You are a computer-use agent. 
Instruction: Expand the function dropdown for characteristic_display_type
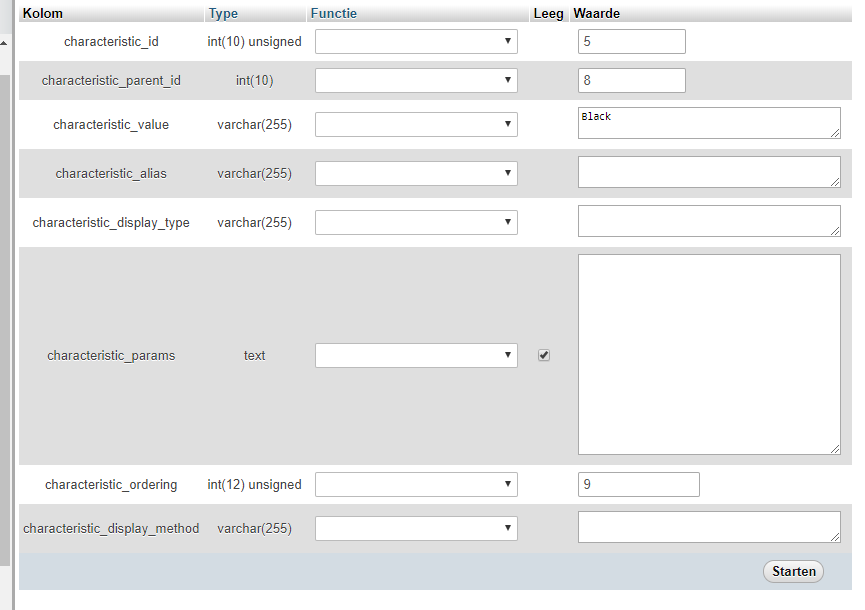point(416,222)
